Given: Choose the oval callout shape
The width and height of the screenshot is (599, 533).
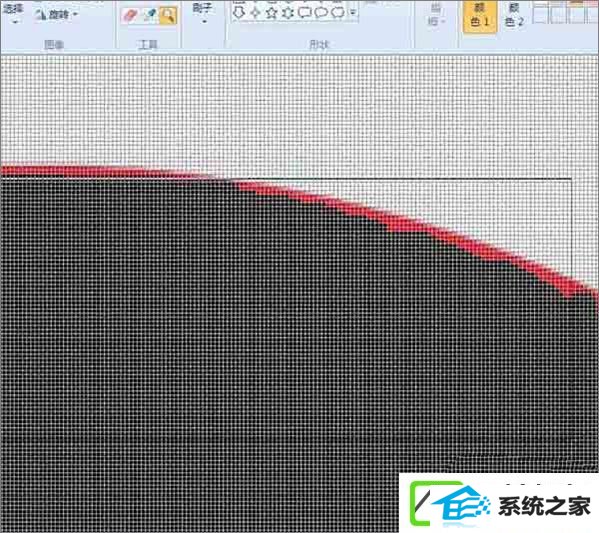Looking at the screenshot, I should tap(321, 13).
